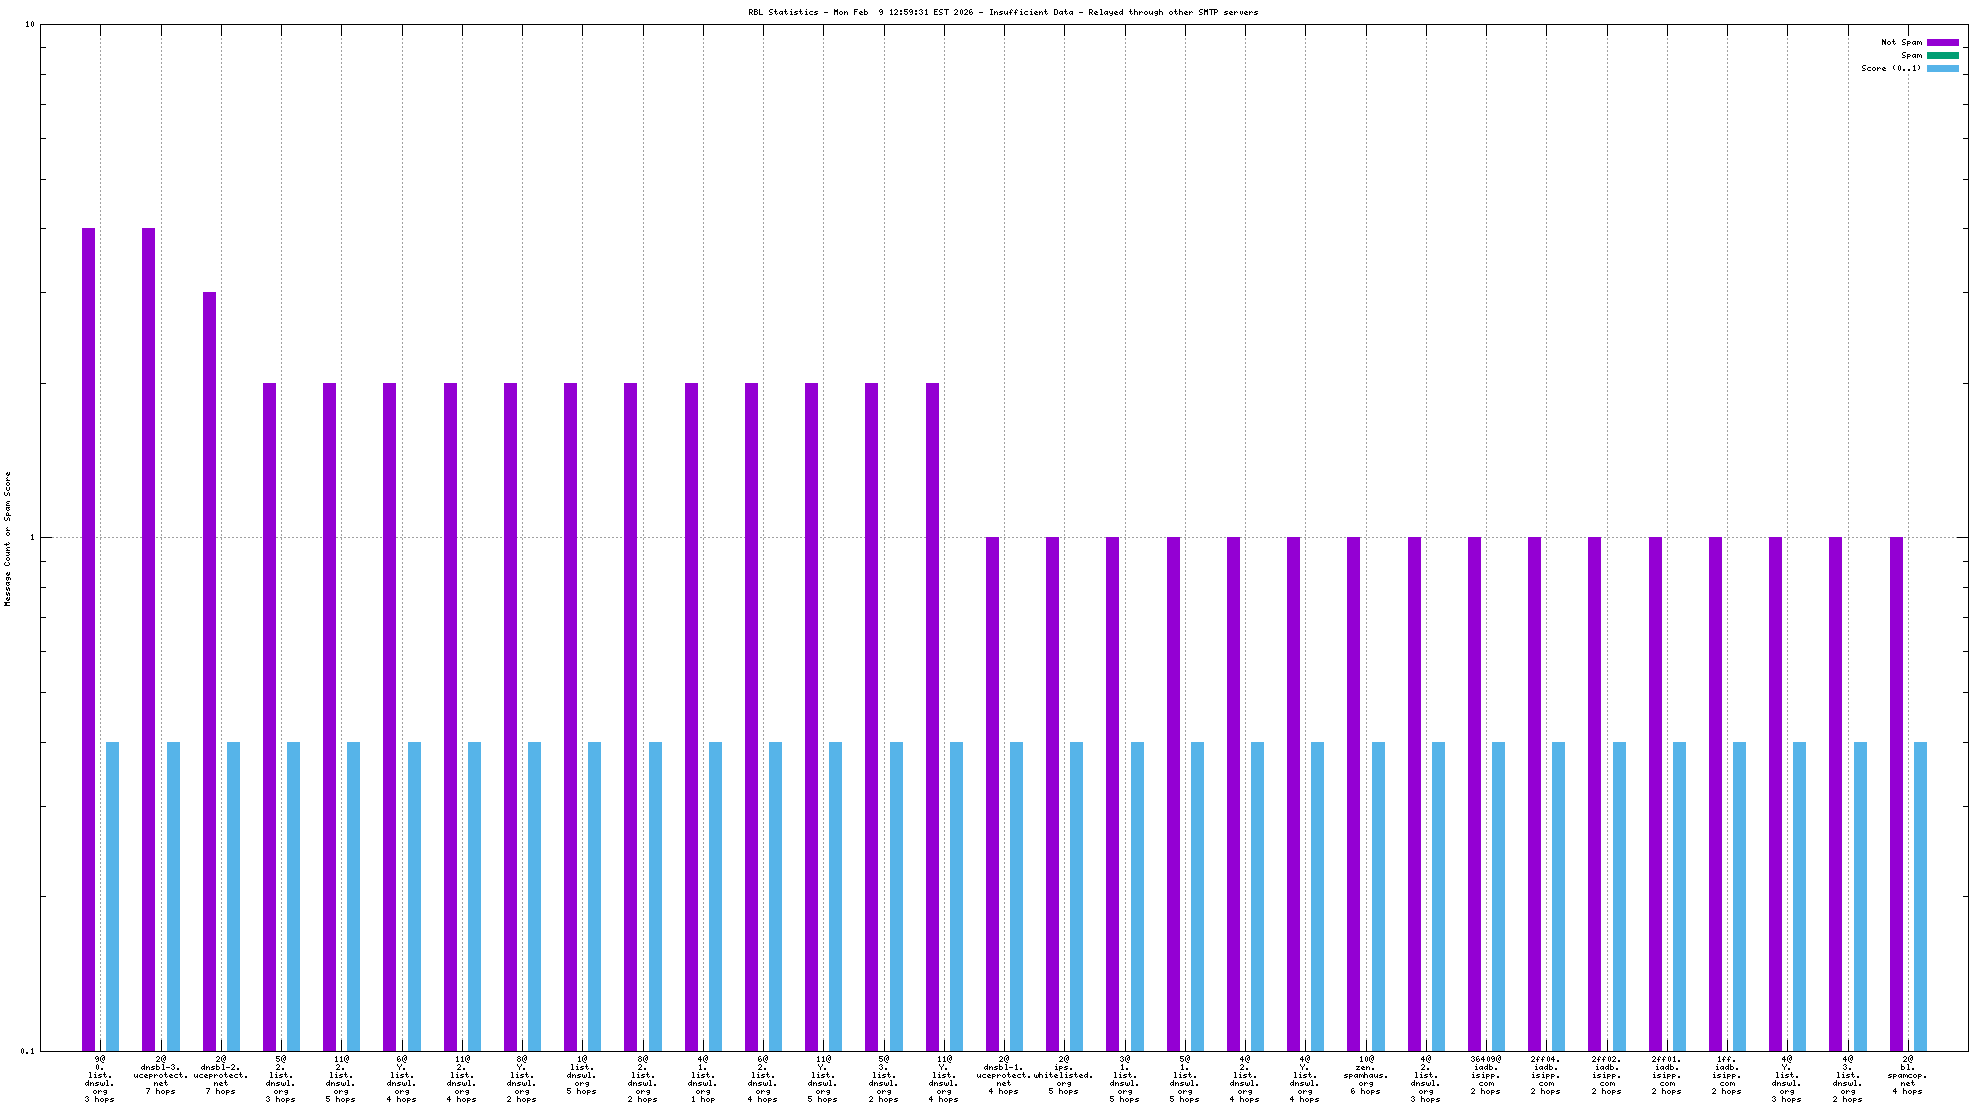Select the x-axis label 'dnsbl-1.uceprotect.net 4 hops'
The height and width of the screenshot is (1116, 1984).
1004,1075
